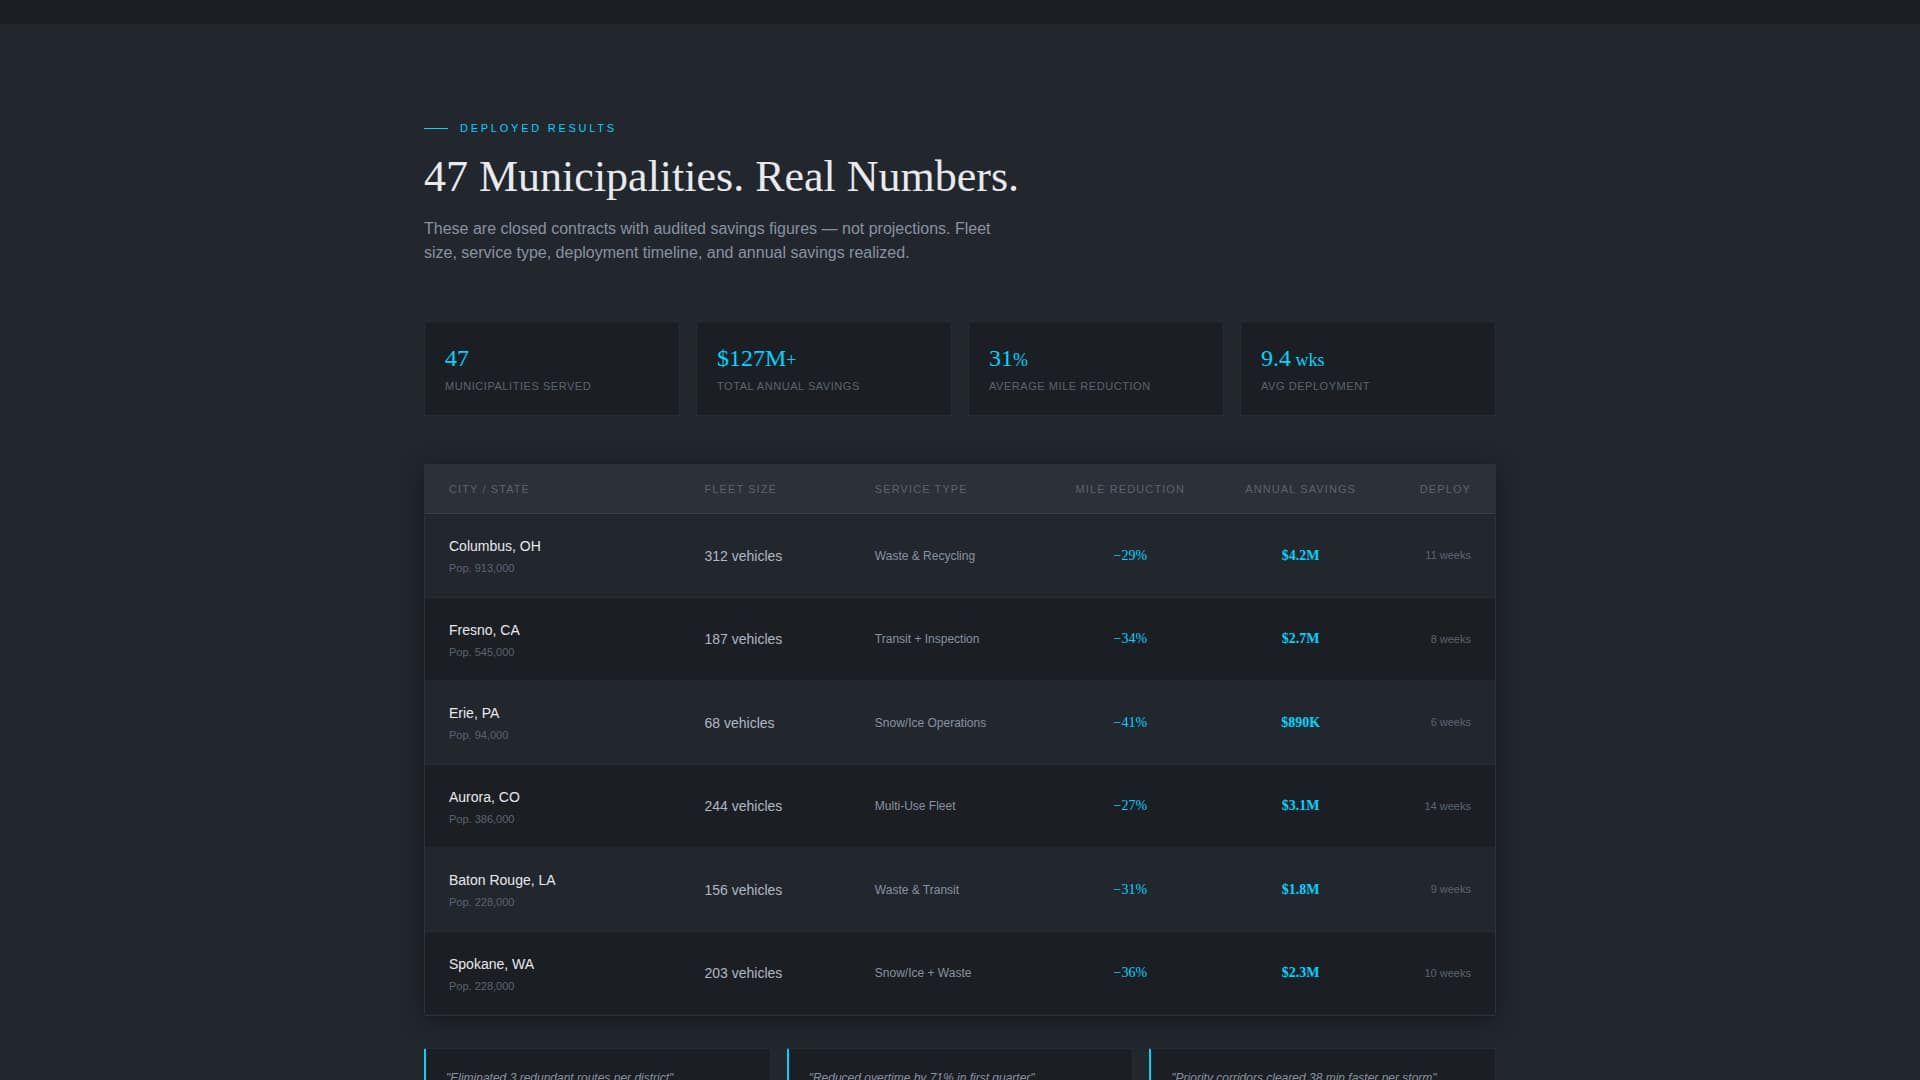The height and width of the screenshot is (1080, 1920).
Task: Click the '8 weeks' deploy cell
Action: 1451,639
